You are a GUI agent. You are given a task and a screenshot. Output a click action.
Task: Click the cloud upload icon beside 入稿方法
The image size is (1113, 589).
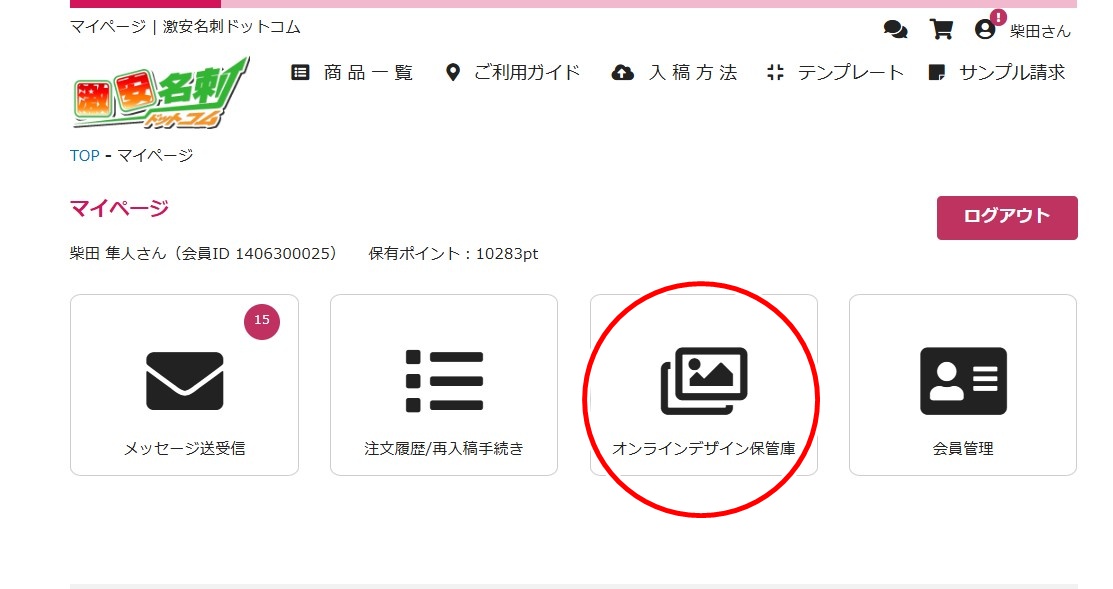coord(622,73)
